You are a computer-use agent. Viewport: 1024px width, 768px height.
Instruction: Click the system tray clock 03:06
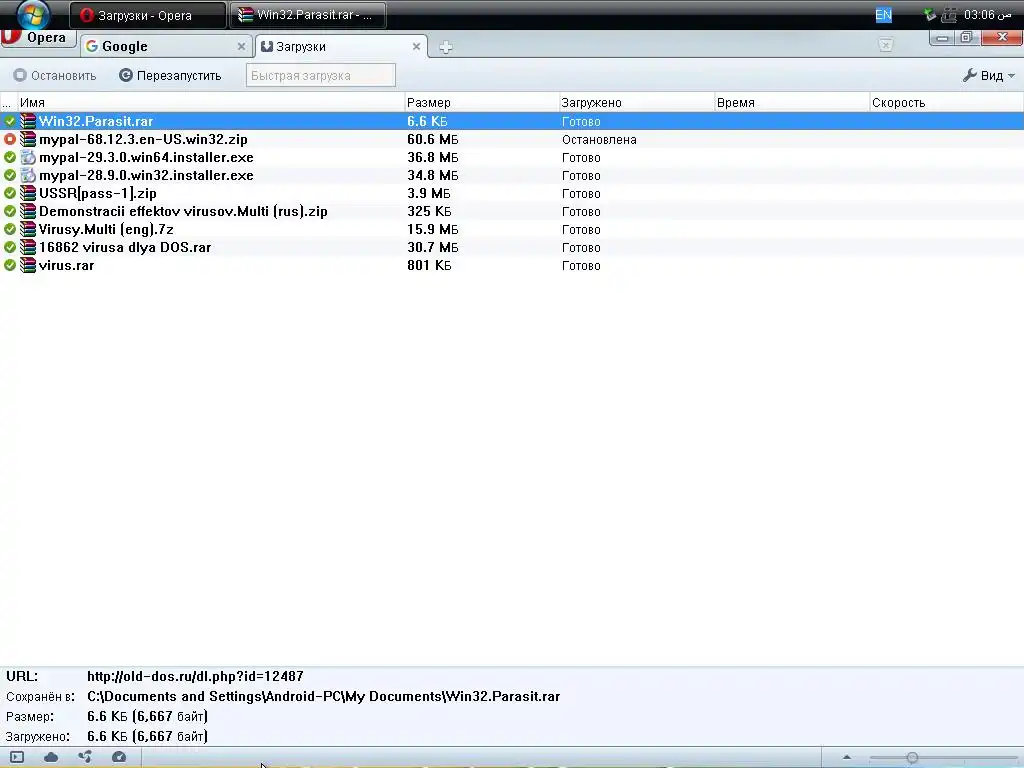(x=987, y=14)
